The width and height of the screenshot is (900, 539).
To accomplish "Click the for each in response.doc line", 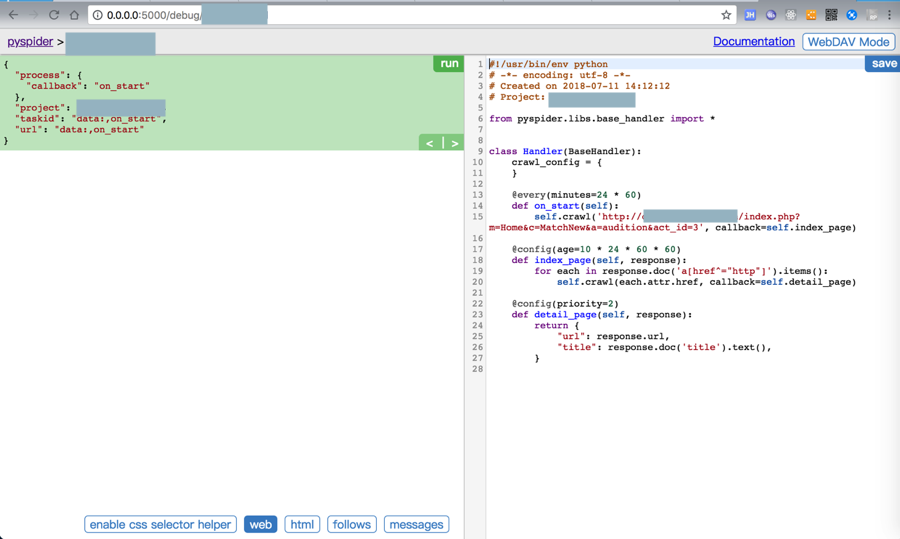I will pyautogui.click(x=681, y=272).
